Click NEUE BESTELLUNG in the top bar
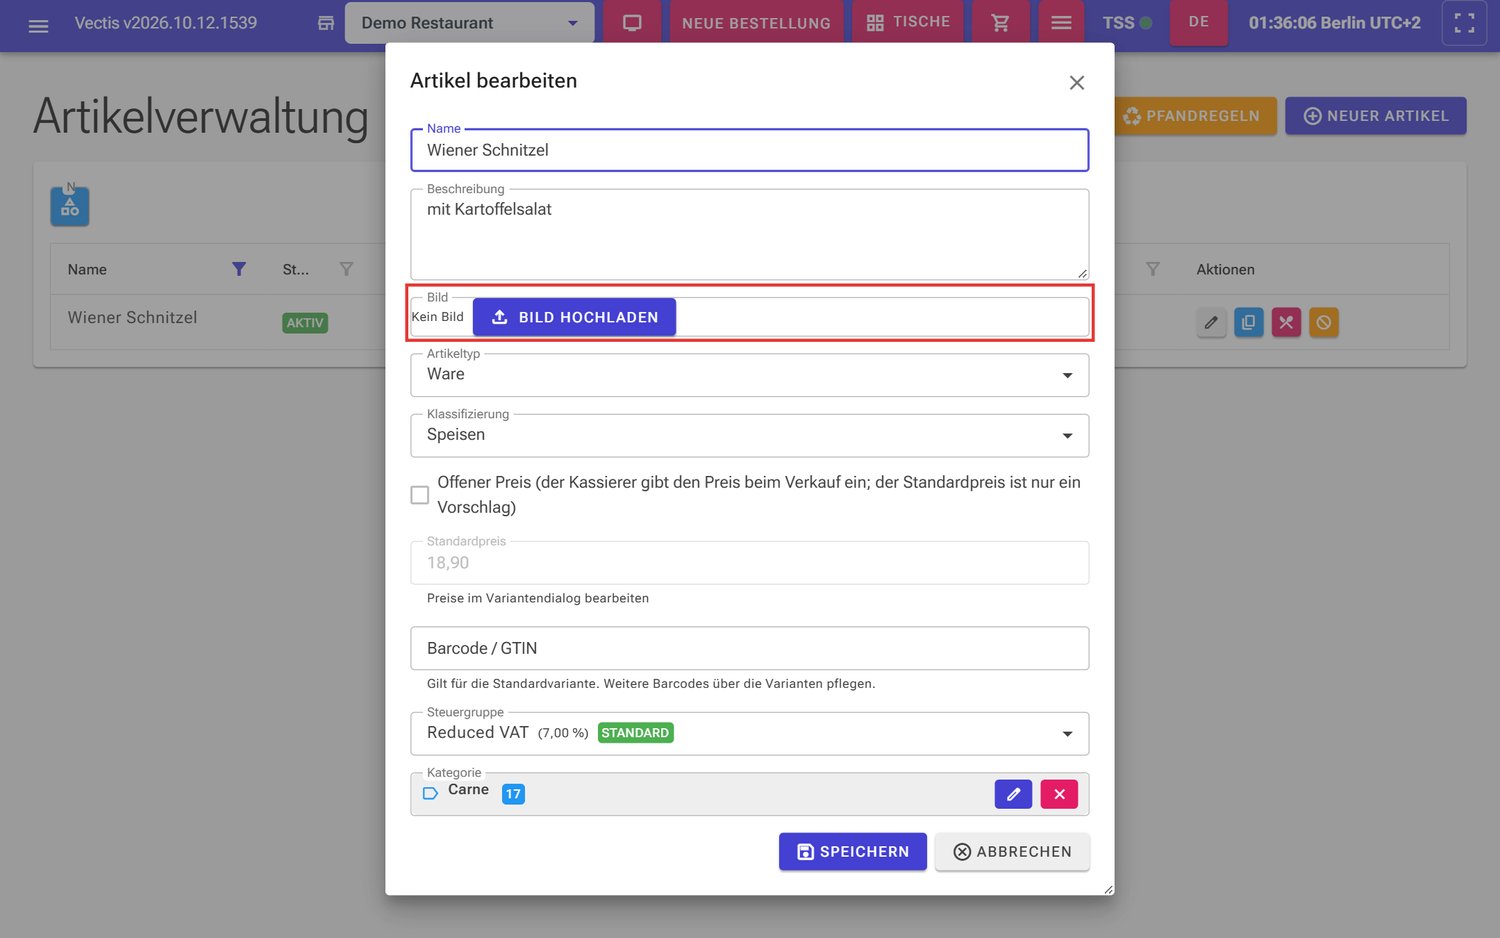Screen dimensions: 1500x938 756,23
